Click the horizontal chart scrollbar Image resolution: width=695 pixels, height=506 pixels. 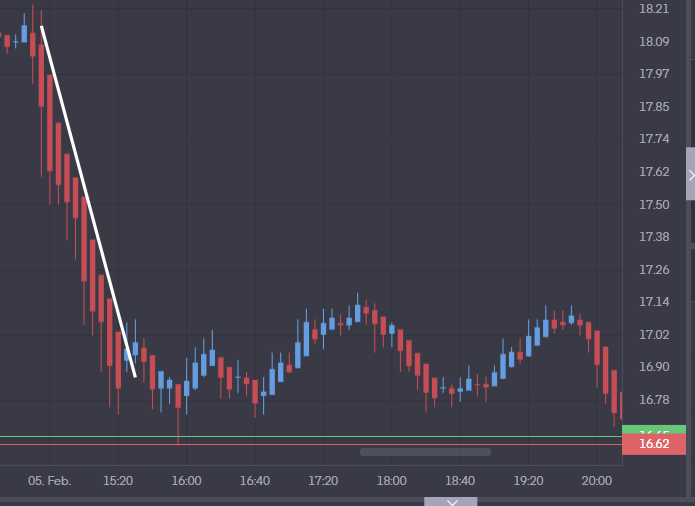425,452
